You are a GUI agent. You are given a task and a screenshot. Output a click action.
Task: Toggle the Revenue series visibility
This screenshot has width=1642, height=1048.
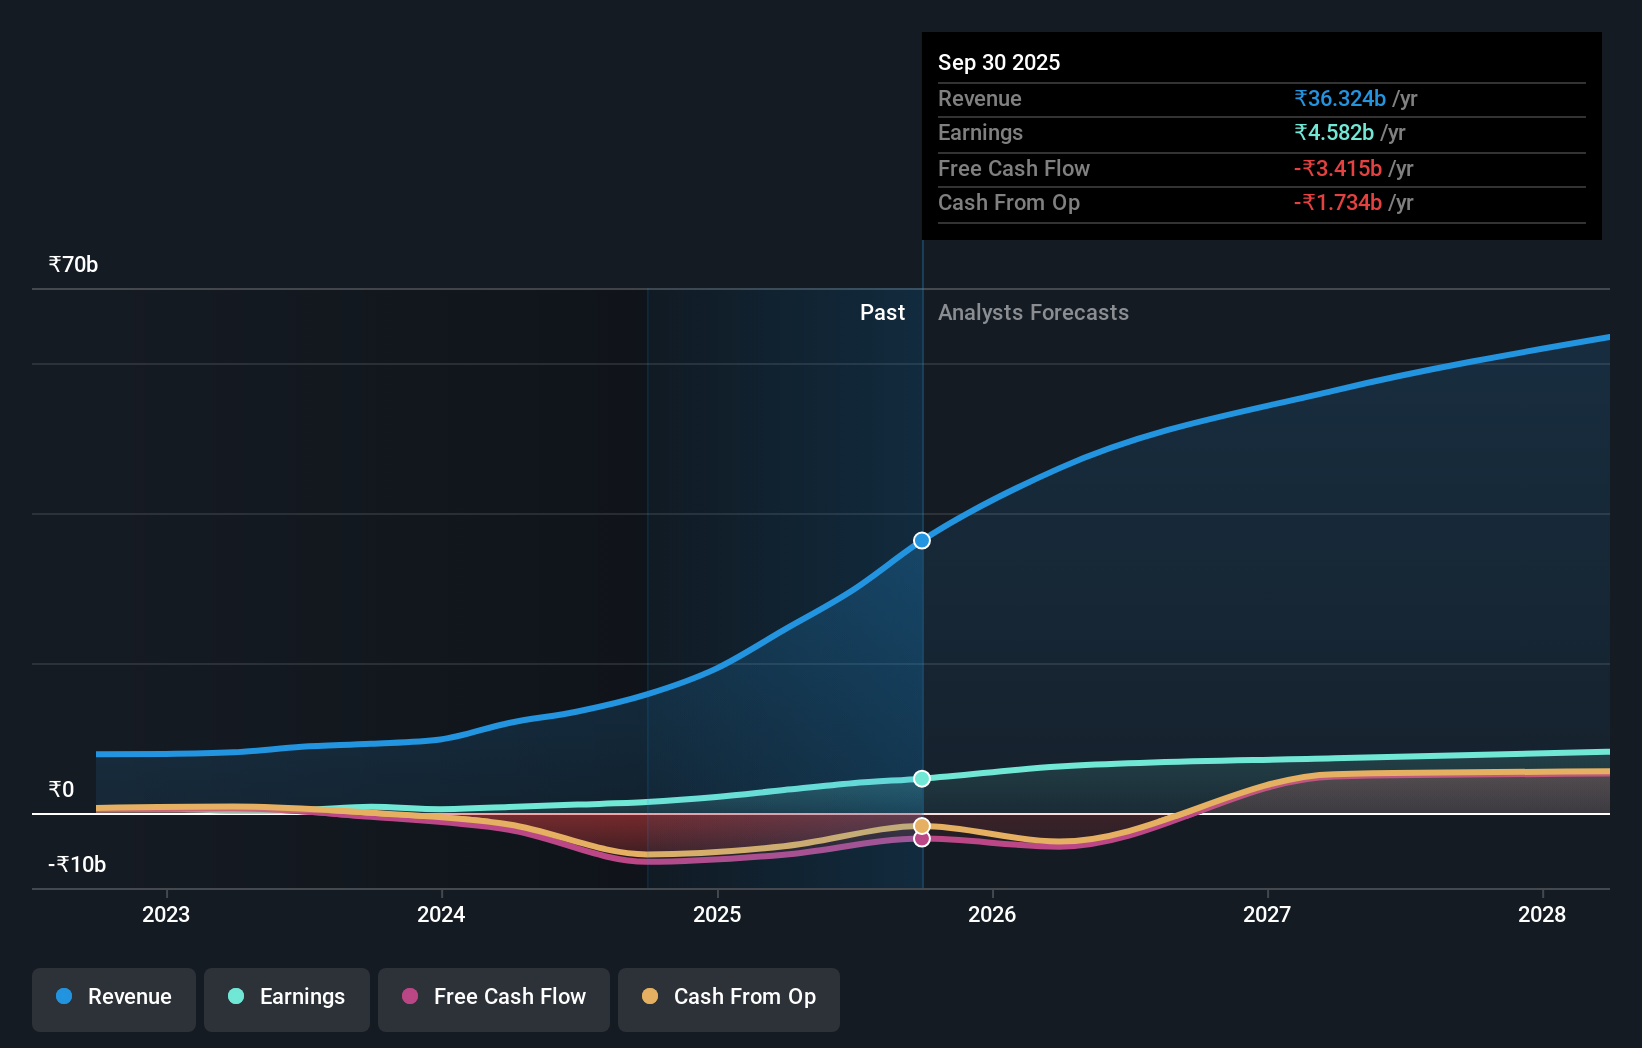pyautogui.click(x=113, y=997)
